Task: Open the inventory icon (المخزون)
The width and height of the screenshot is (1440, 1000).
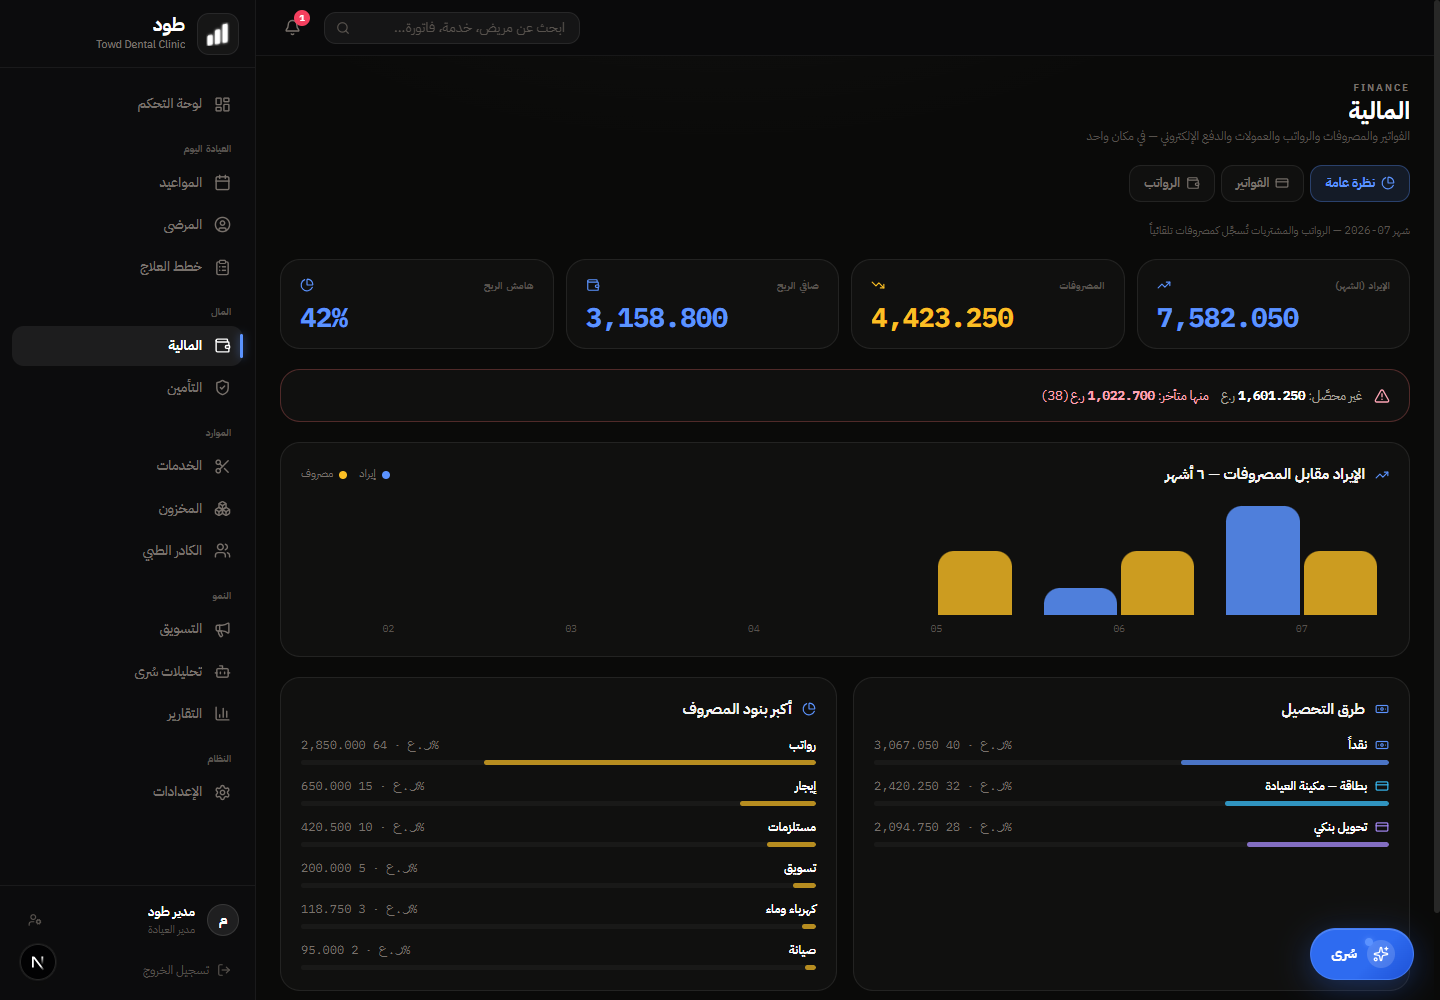Action: 223,509
